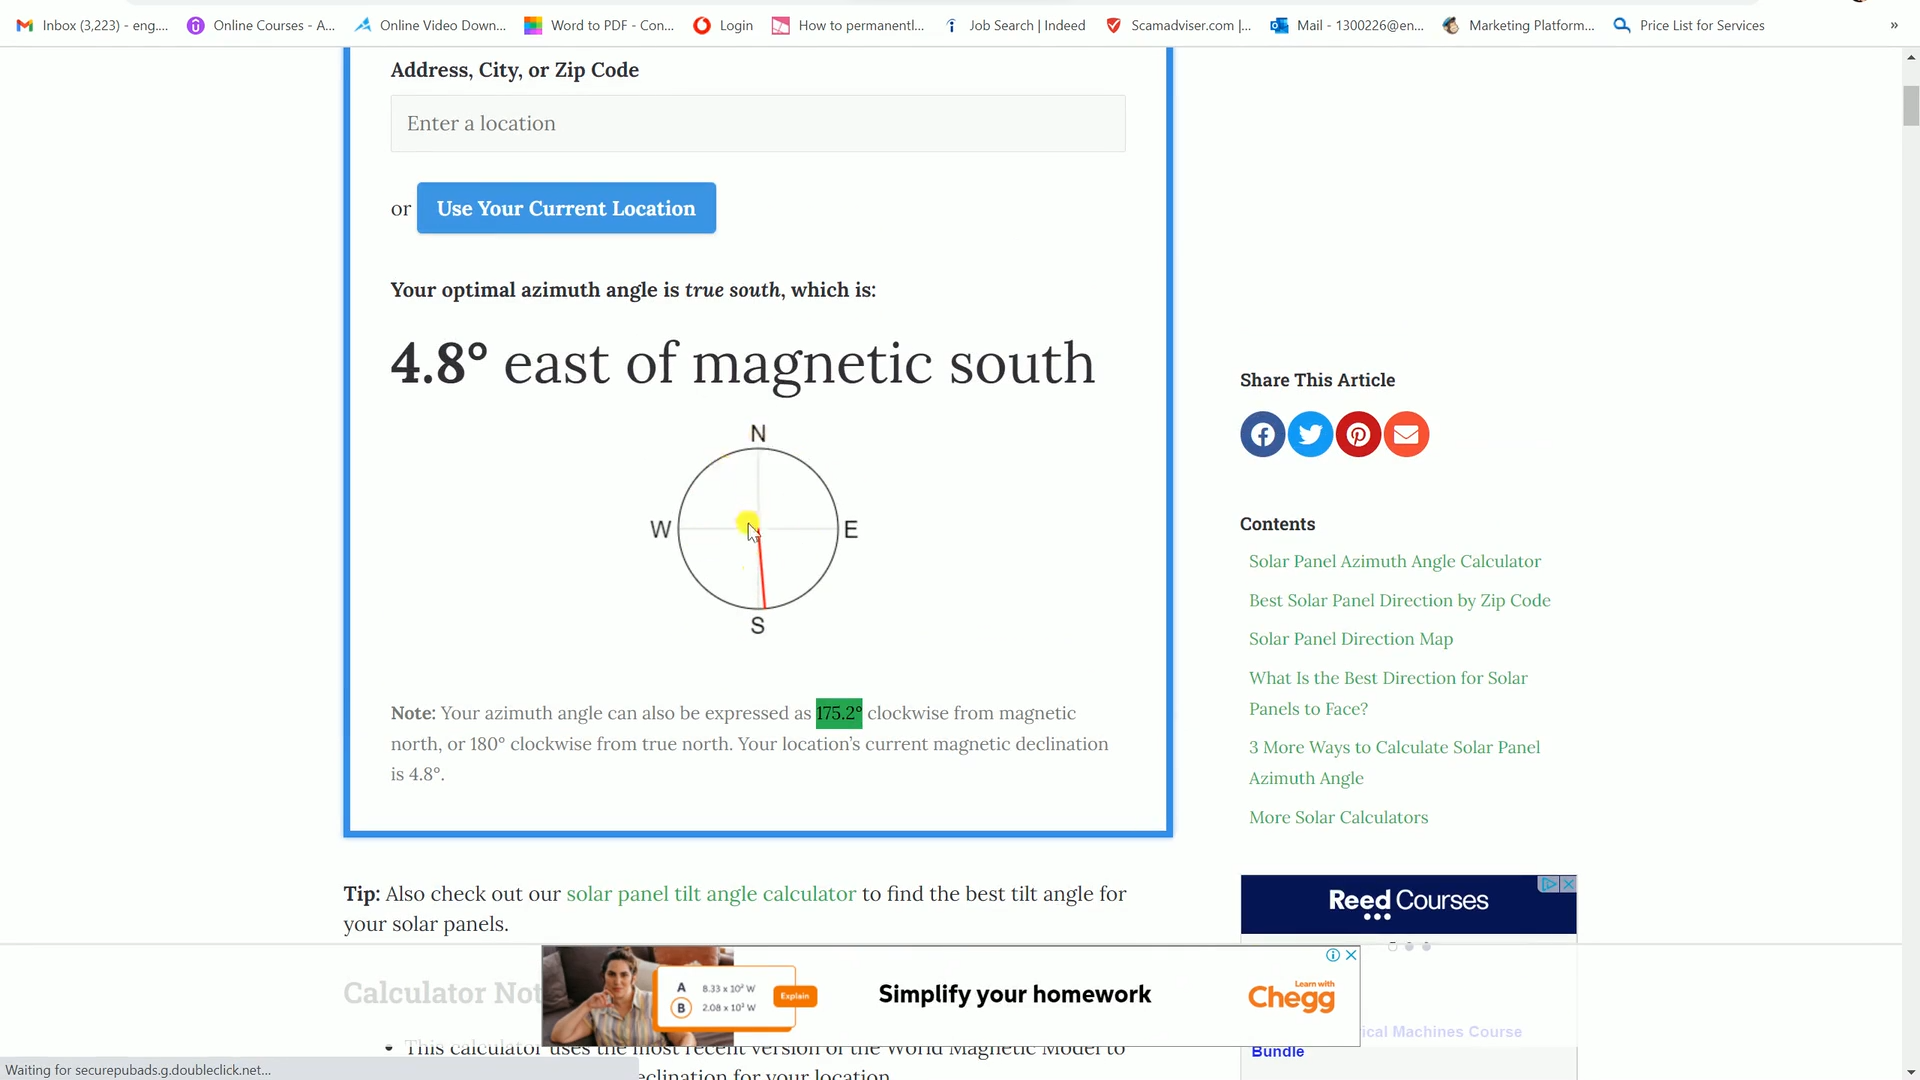The image size is (1920, 1080).
Task: Click the Pinterest share icon
Action: tap(1358, 434)
